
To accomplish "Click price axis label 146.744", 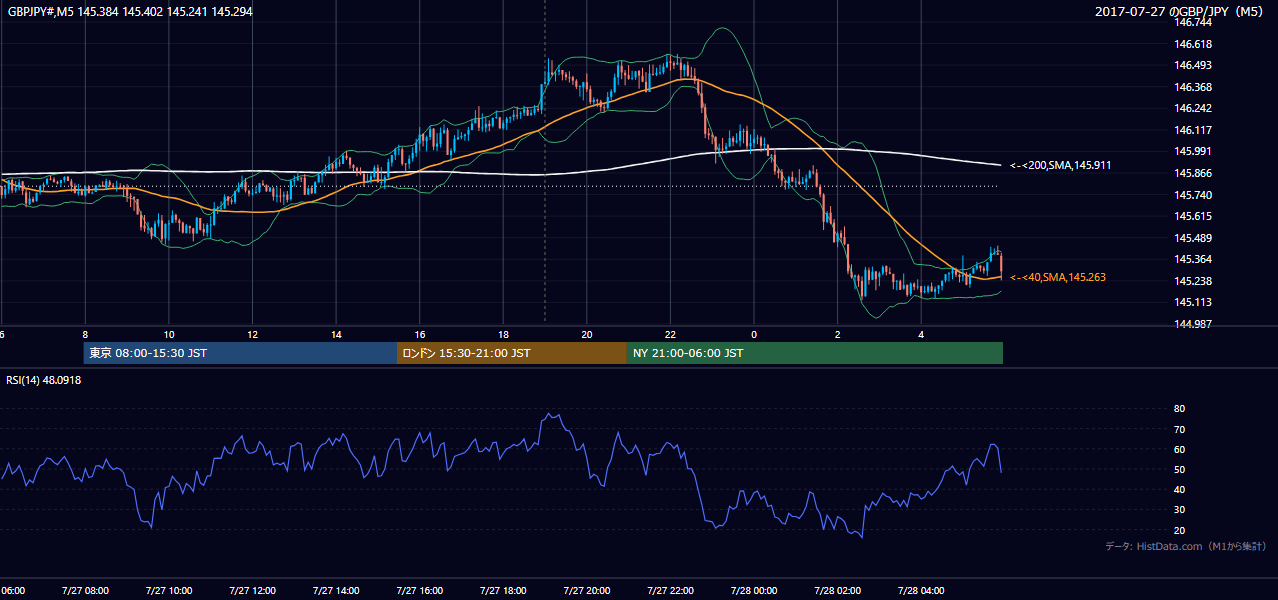I will (x=1192, y=22).
